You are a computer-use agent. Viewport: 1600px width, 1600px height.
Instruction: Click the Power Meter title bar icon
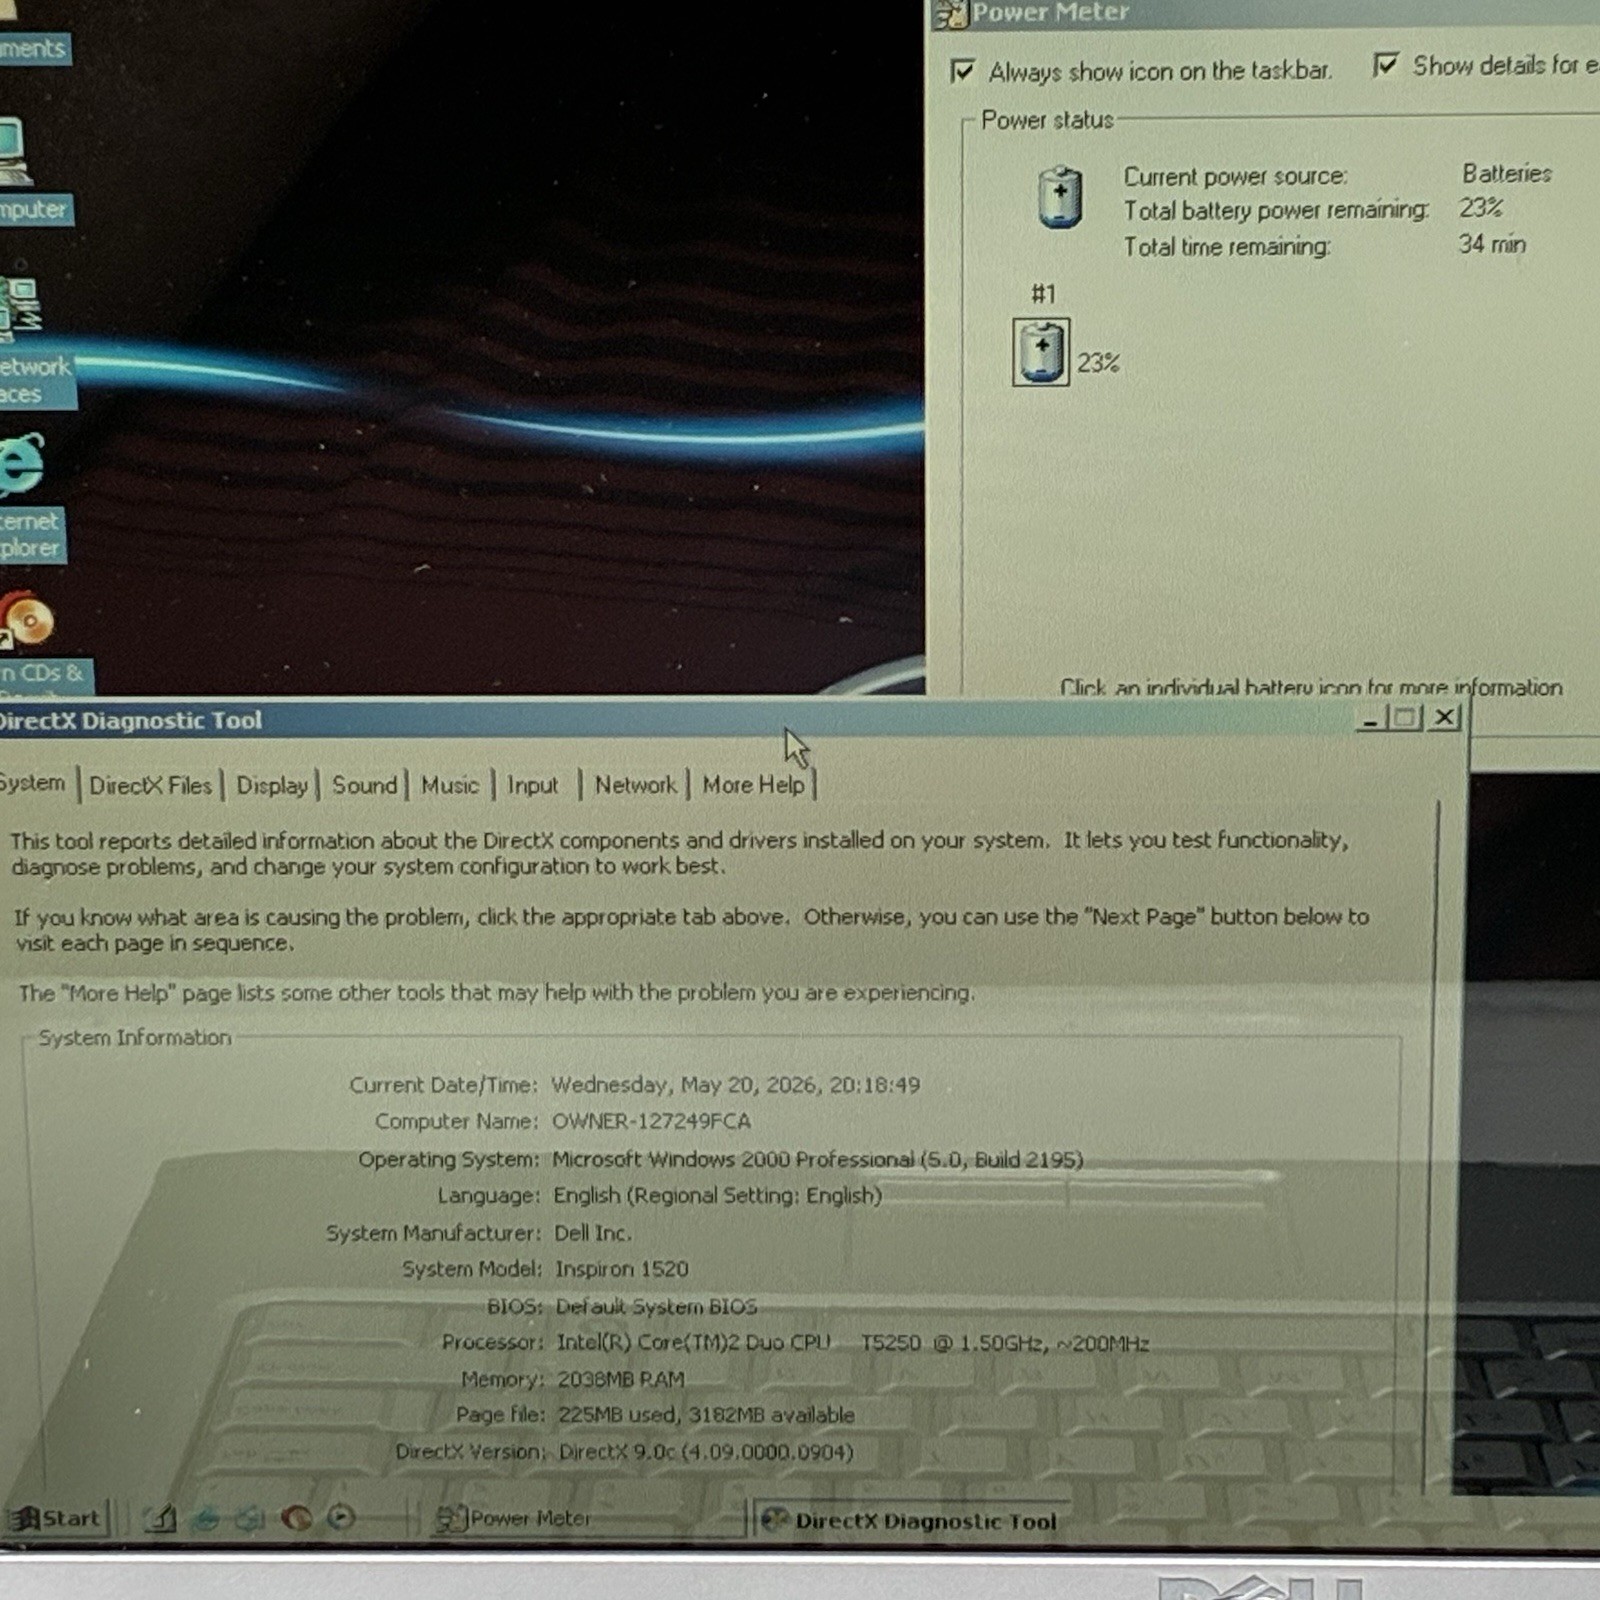click(951, 13)
